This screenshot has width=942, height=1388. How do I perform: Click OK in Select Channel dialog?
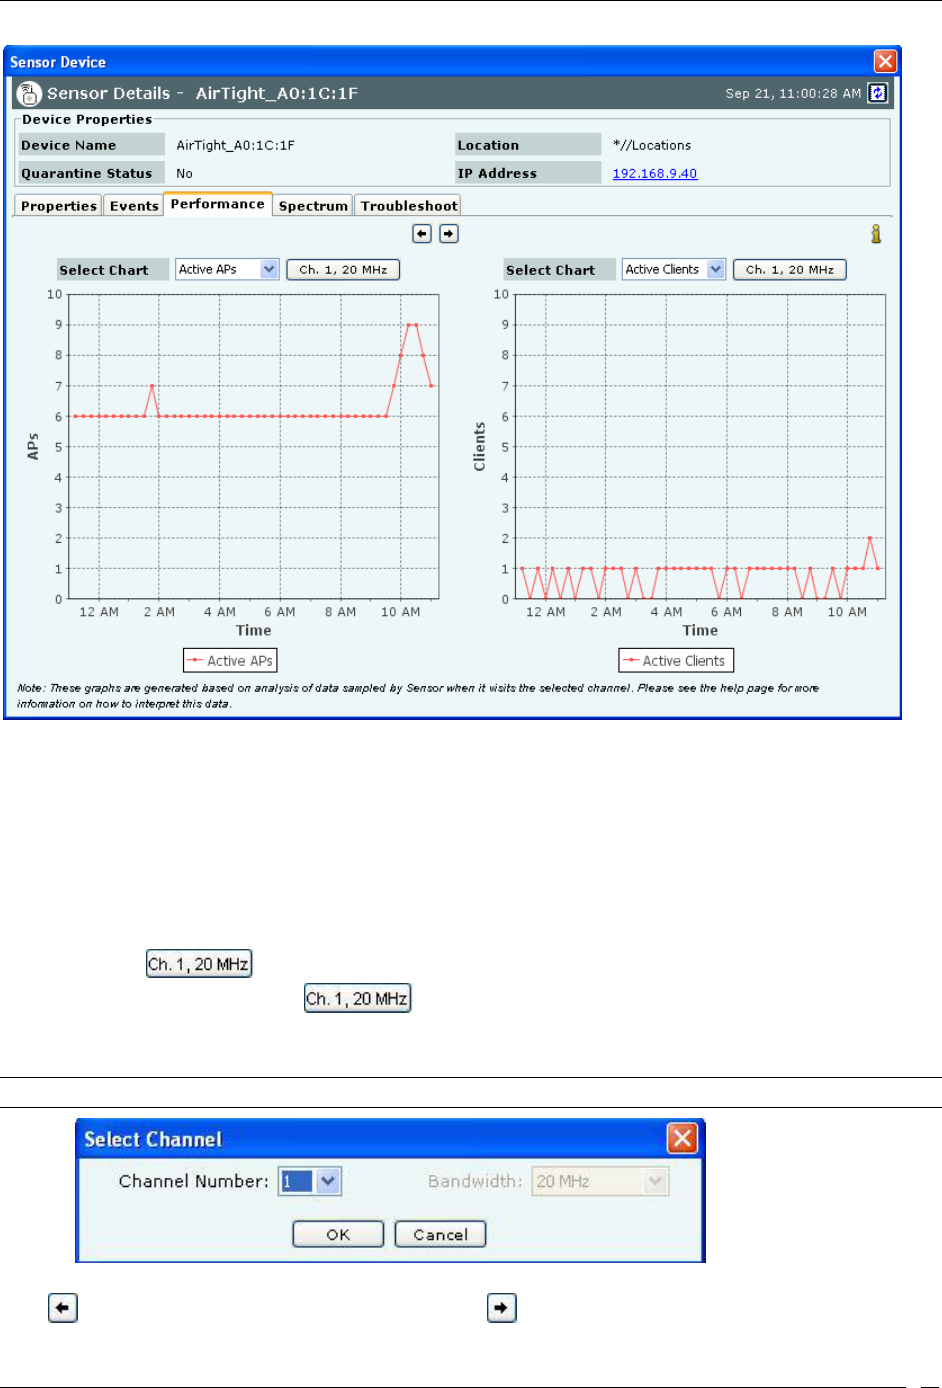[338, 1234]
